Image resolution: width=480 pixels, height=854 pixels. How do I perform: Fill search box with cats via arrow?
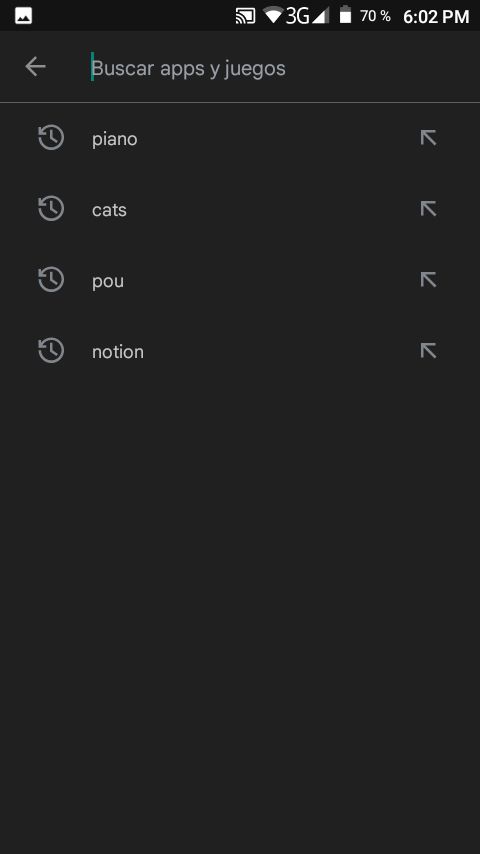point(428,209)
